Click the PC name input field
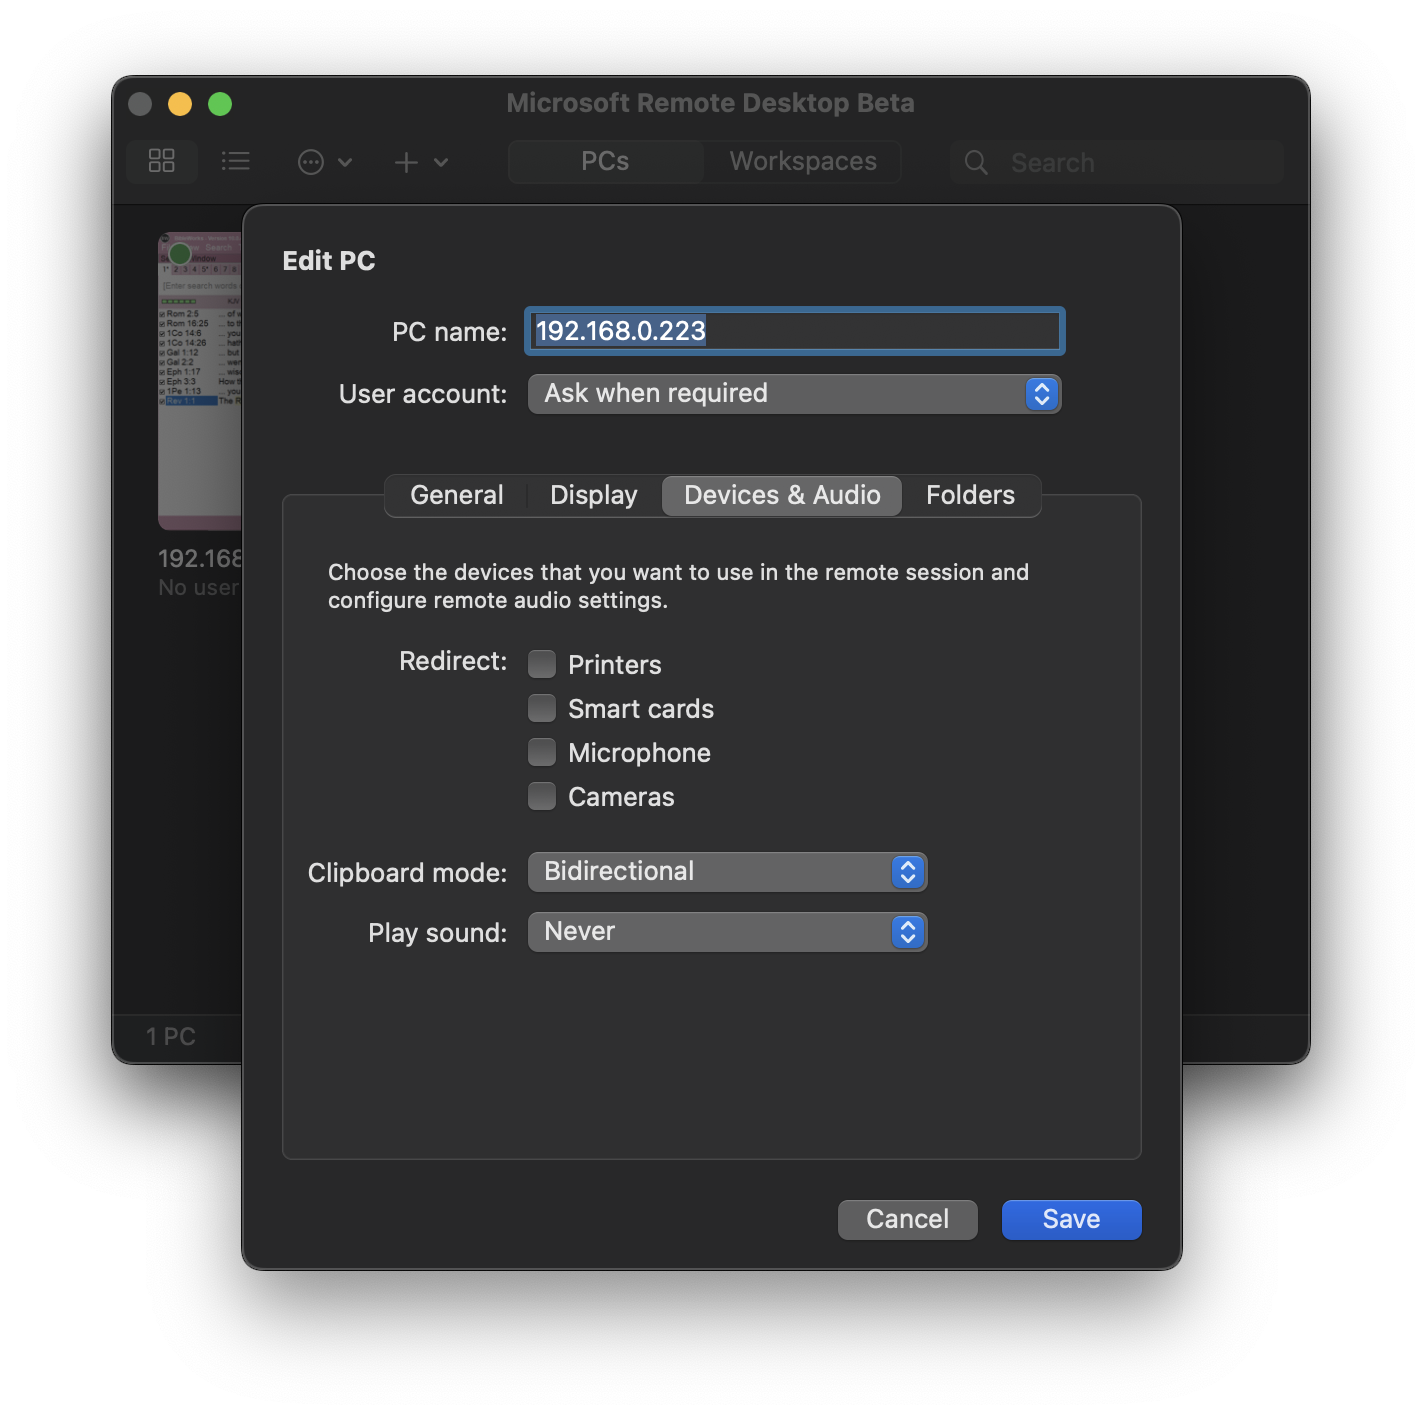 click(x=794, y=331)
